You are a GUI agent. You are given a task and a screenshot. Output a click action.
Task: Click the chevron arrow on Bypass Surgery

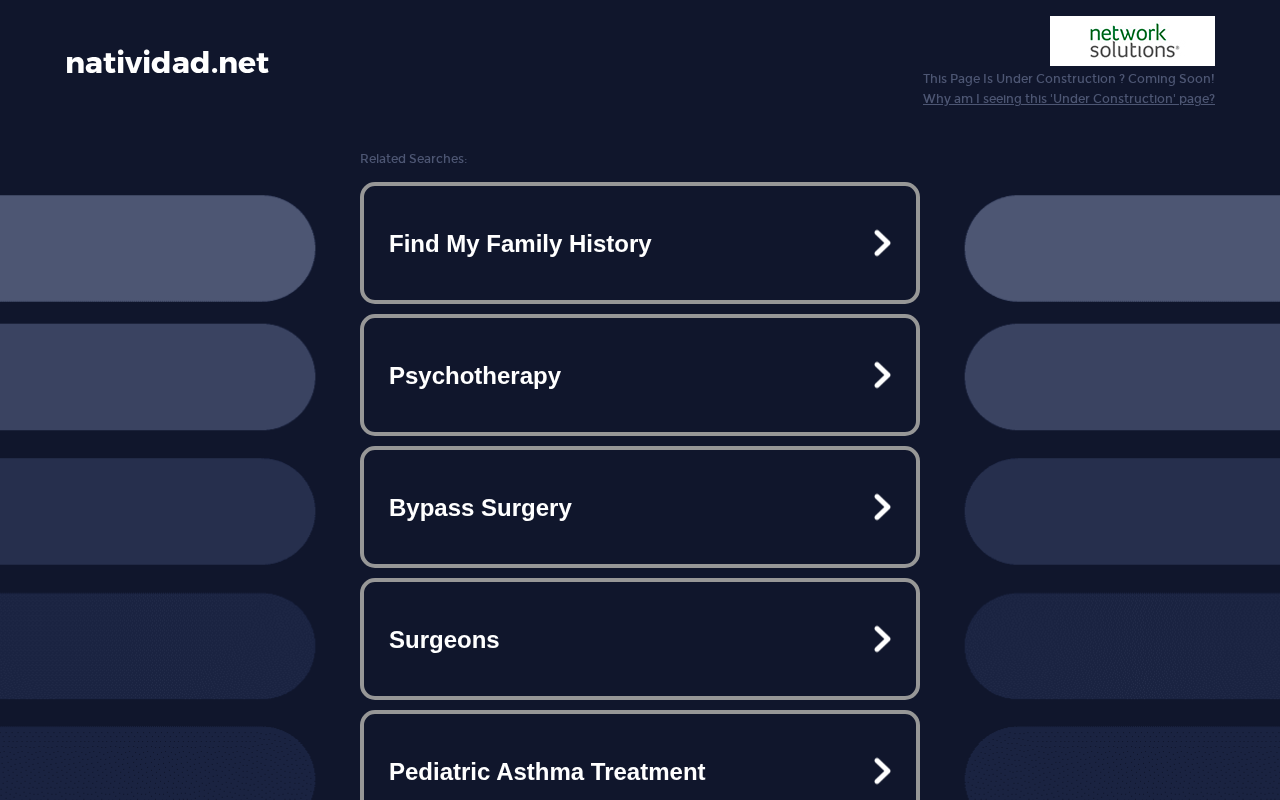pos(882,507)
